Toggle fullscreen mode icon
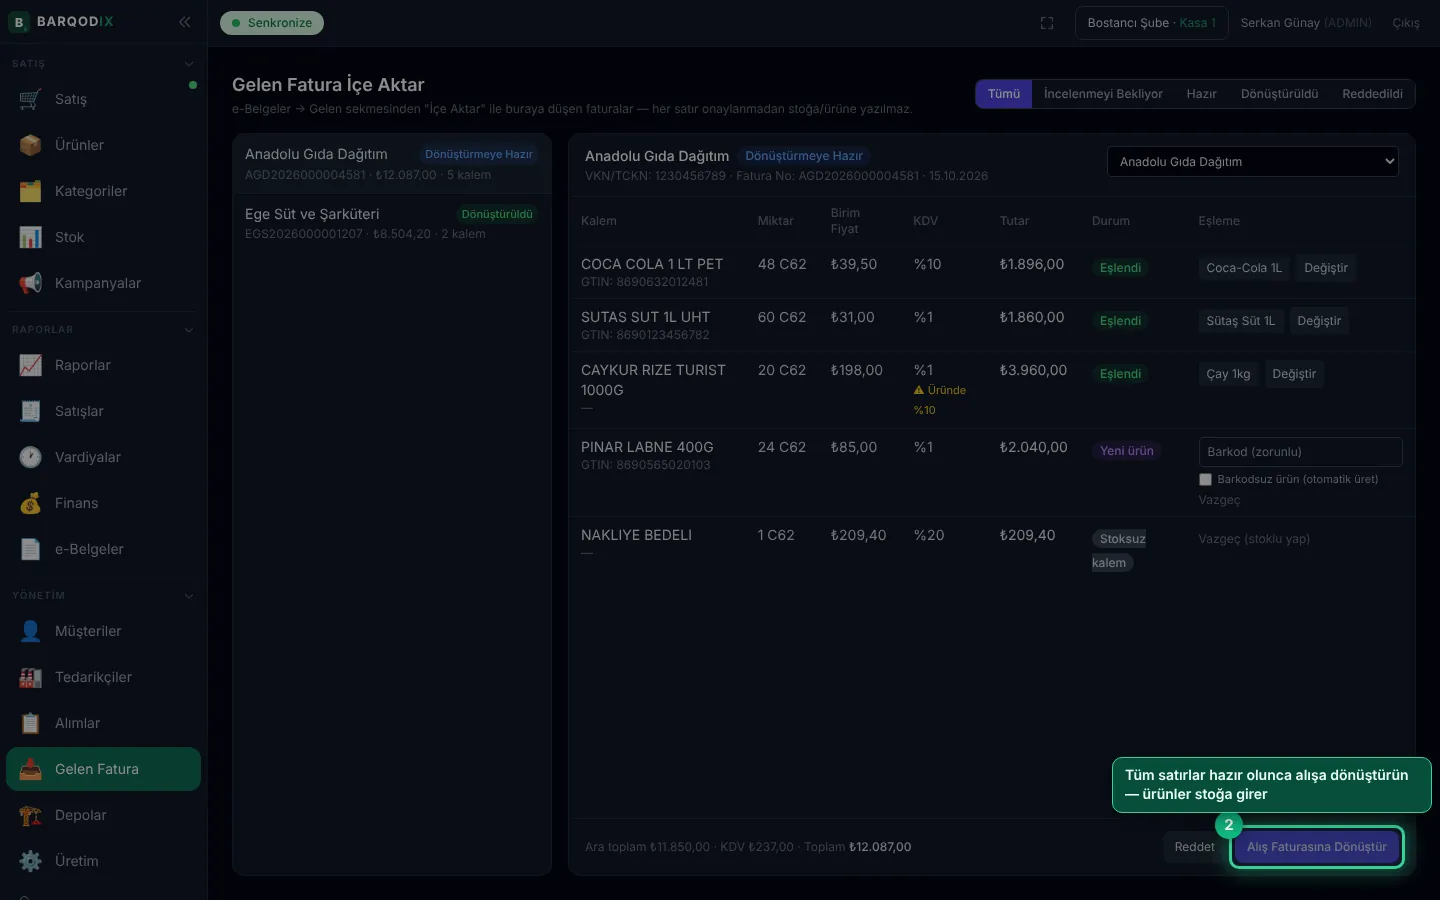1440x900 pixels. coord(1047,23)
